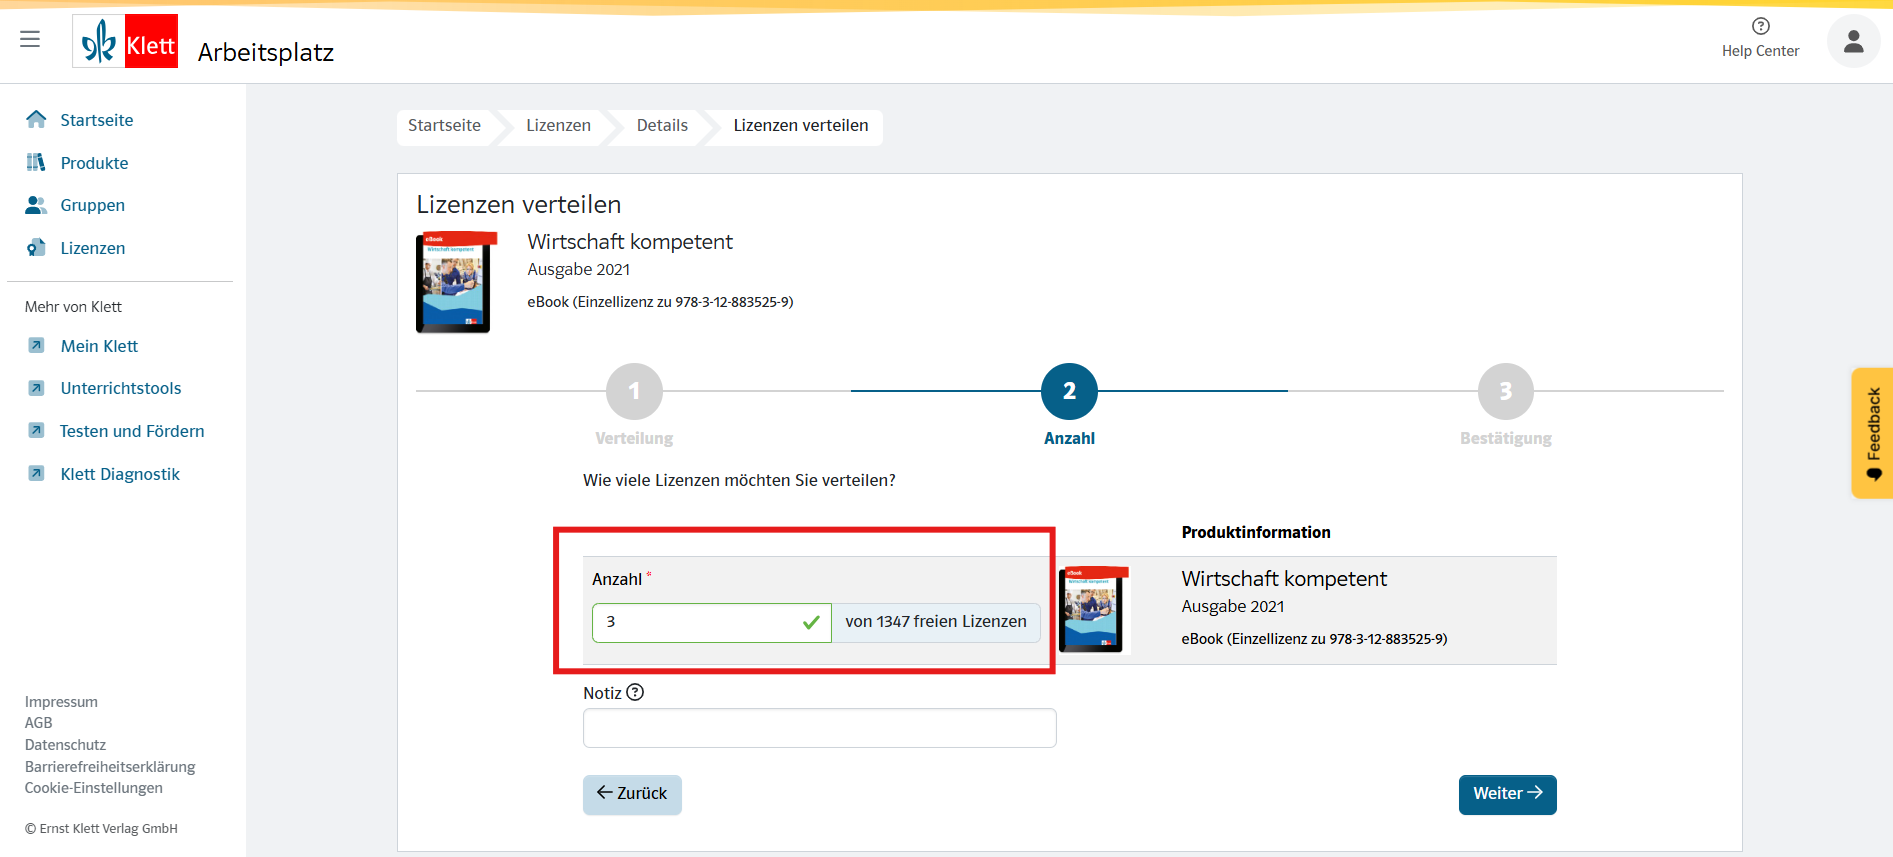The width and height of the screenshot is (1893, 857).
Task: Open Impressum footer link
Action: (x=61, y=702)
